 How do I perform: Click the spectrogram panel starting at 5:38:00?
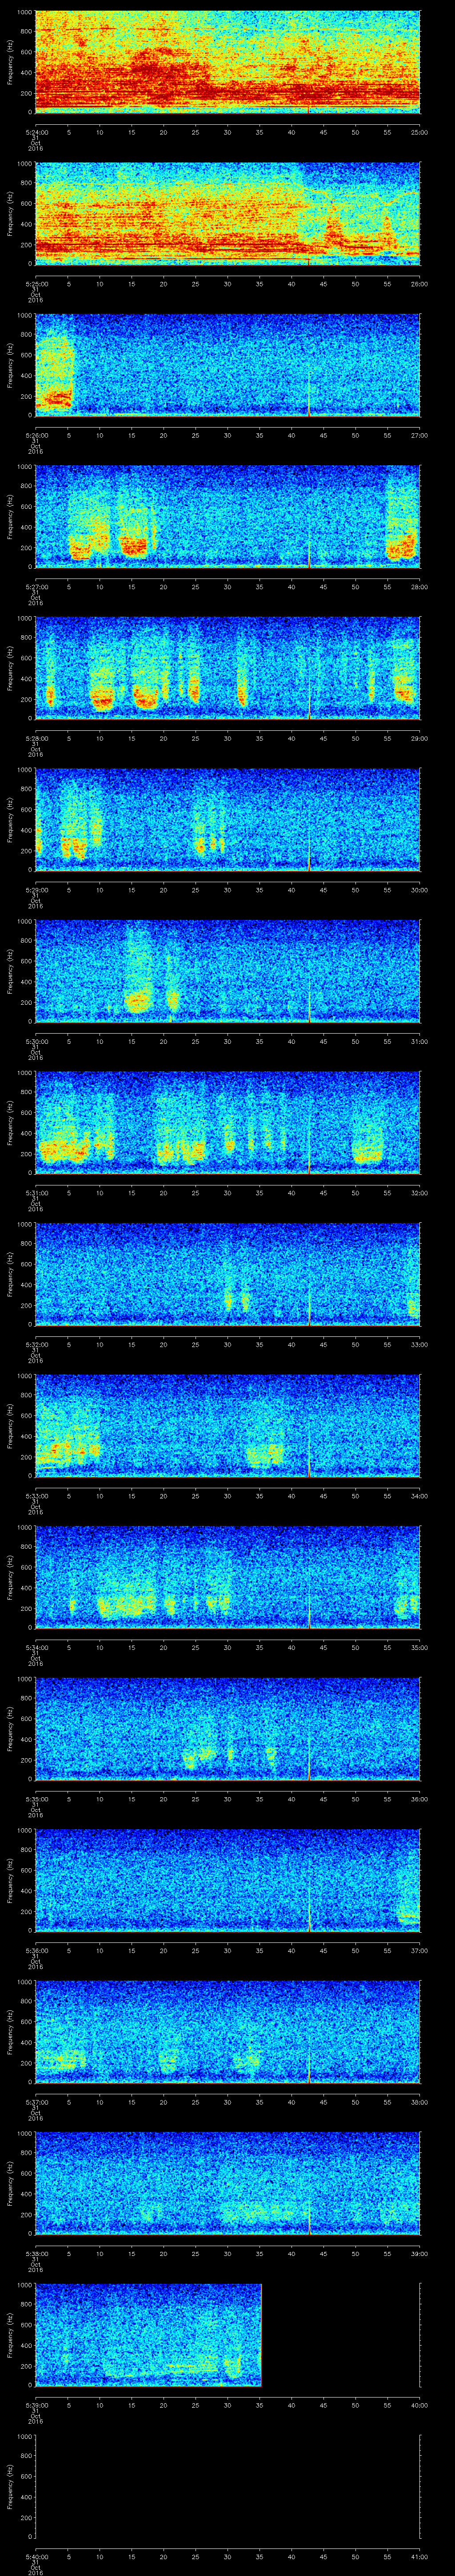[227, 2182]
